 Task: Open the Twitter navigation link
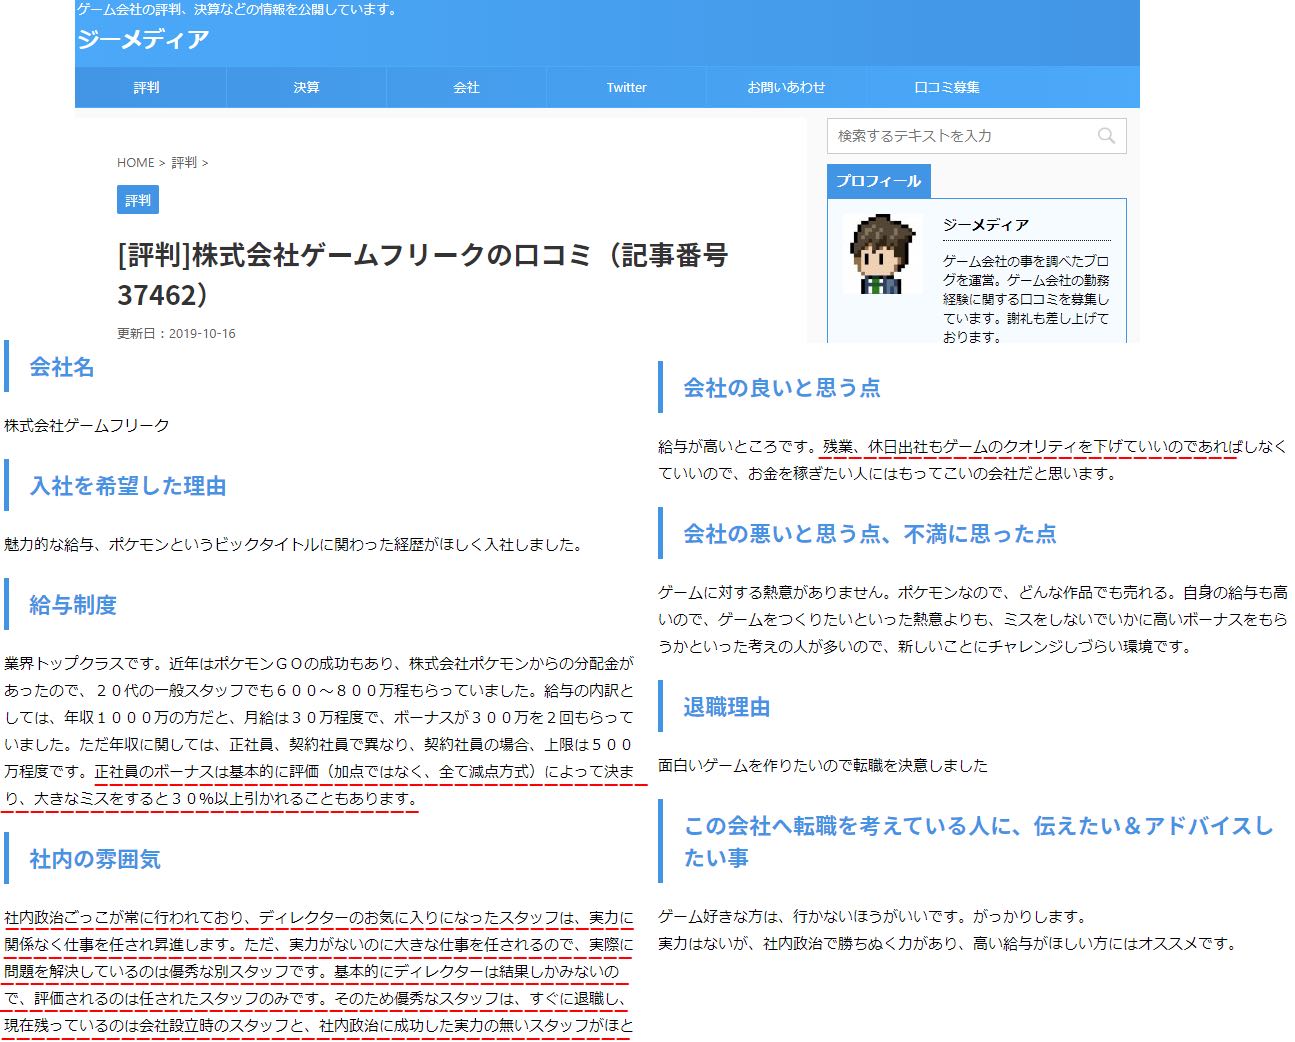626,88
